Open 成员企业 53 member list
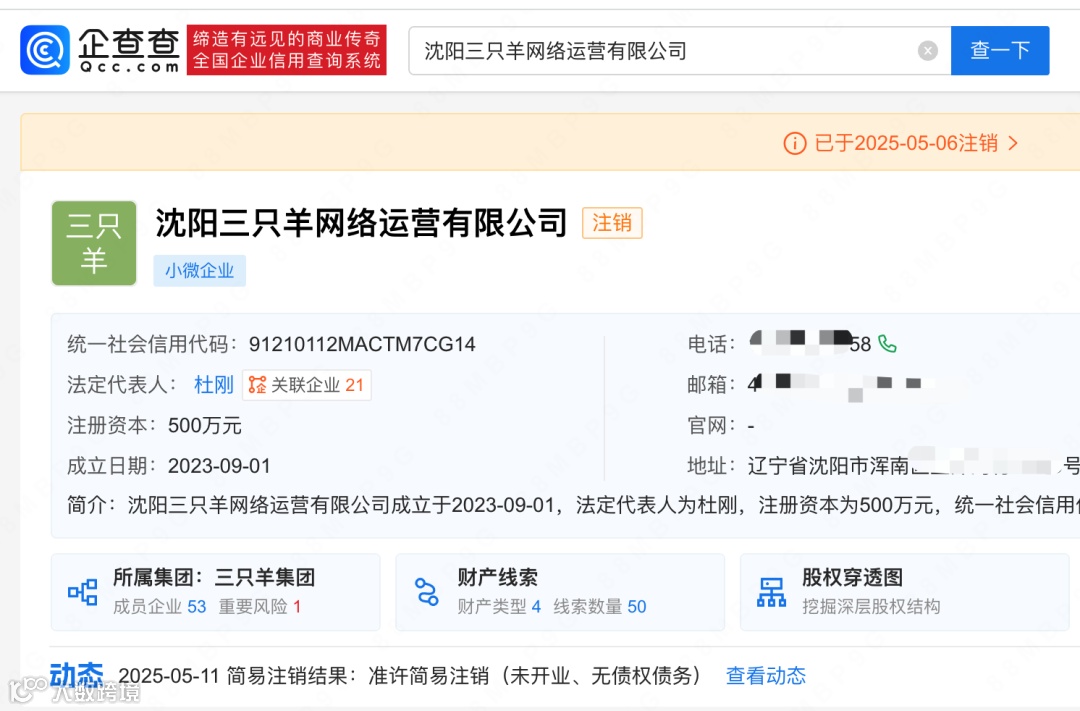This screenshot has width=1080, height=711. coord(160,606)
